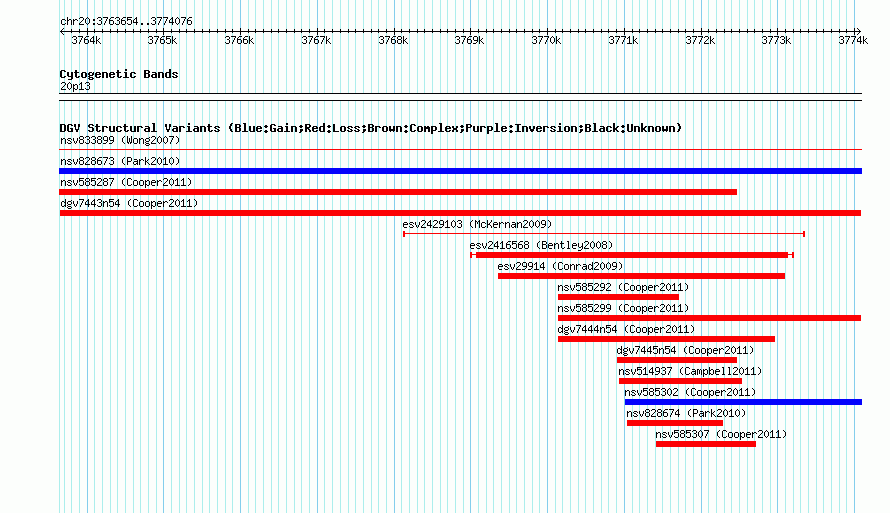Click the esv29914 (Conrad2009) label
The image size is (890, 513).
coord(560,266)
